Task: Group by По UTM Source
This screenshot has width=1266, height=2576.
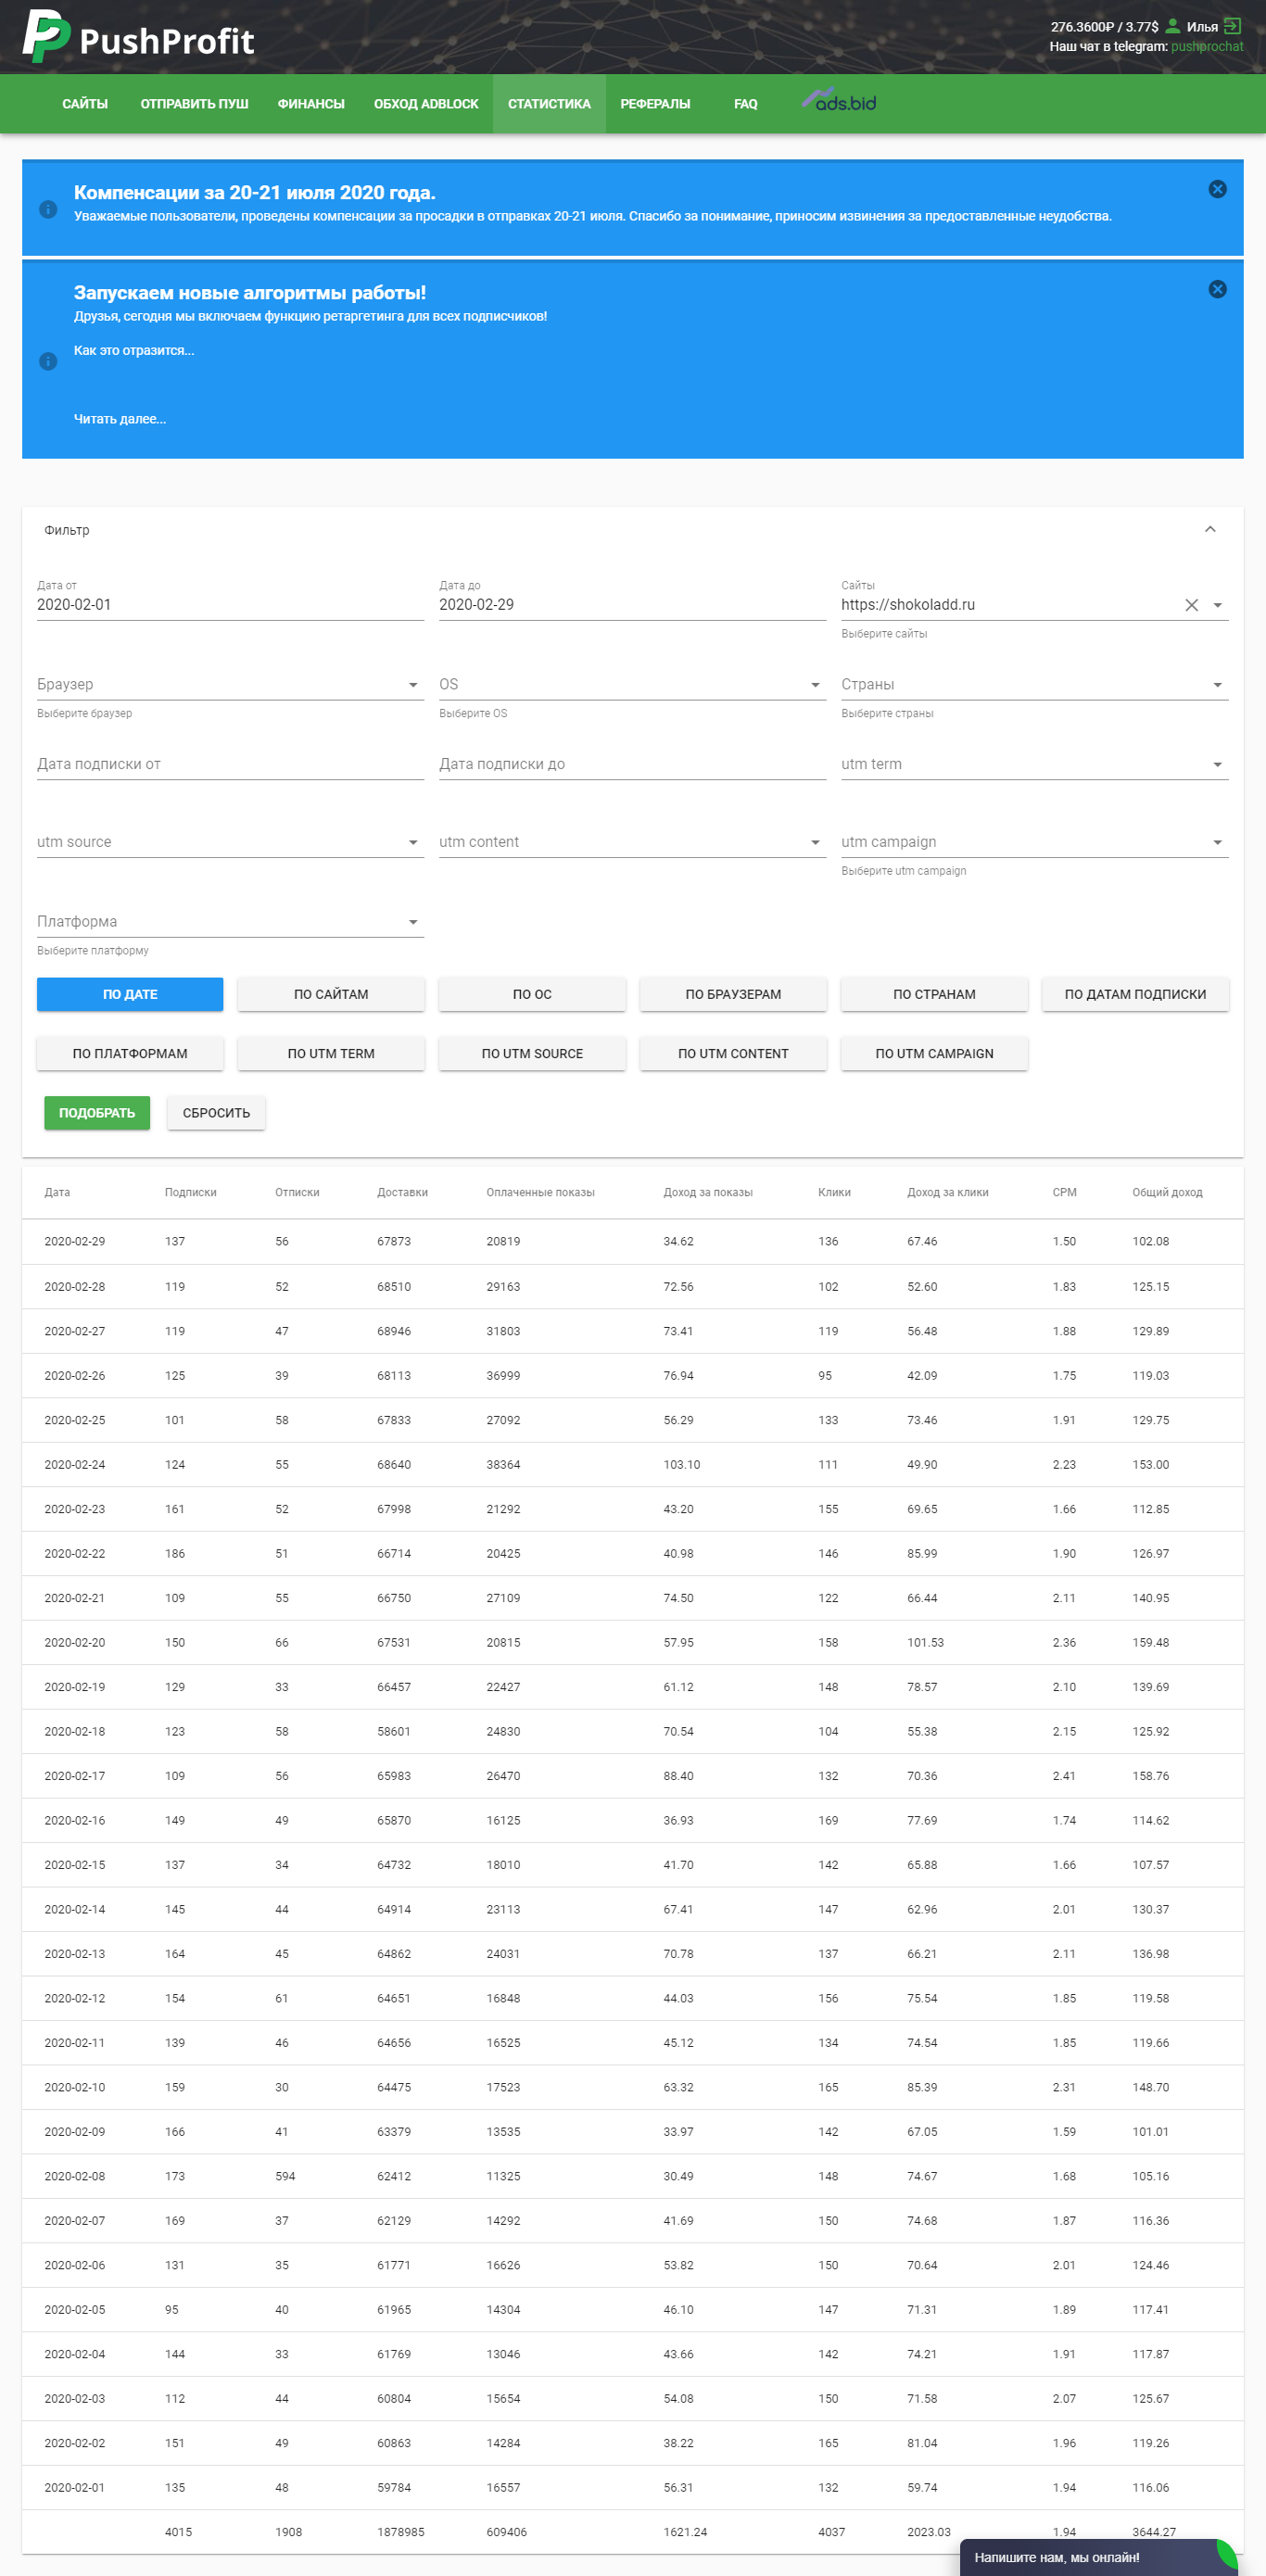Action: coord(532,1053)
